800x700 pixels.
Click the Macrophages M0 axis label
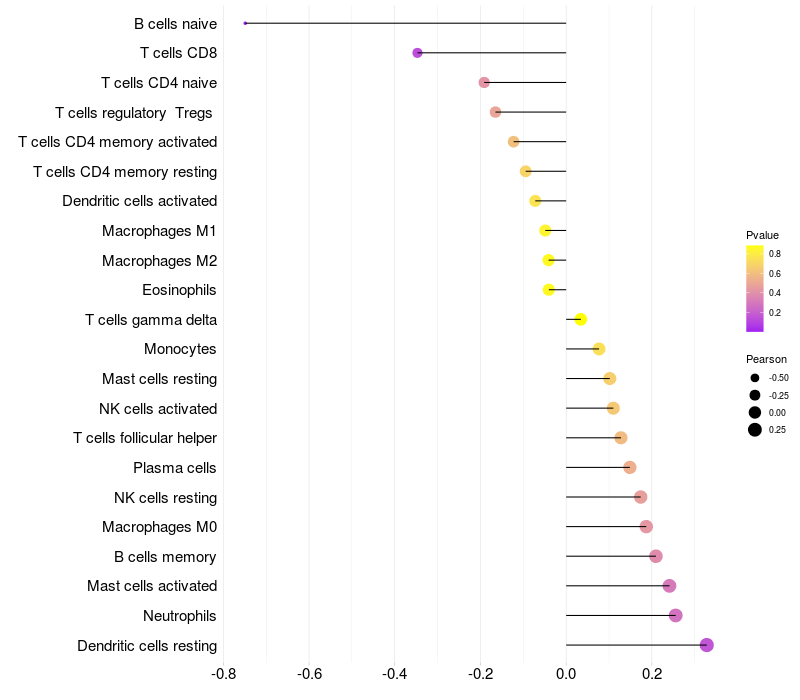159,527
